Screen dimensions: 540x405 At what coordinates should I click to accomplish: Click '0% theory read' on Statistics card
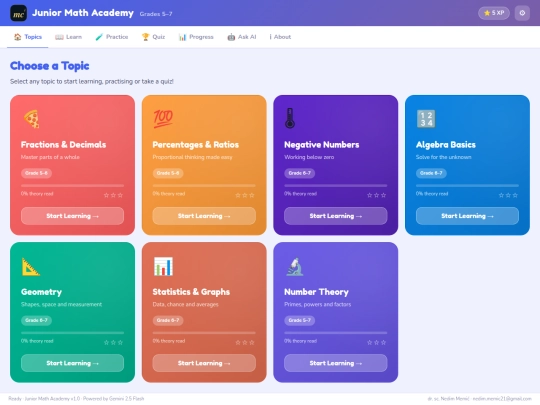[x=169, y=341]
